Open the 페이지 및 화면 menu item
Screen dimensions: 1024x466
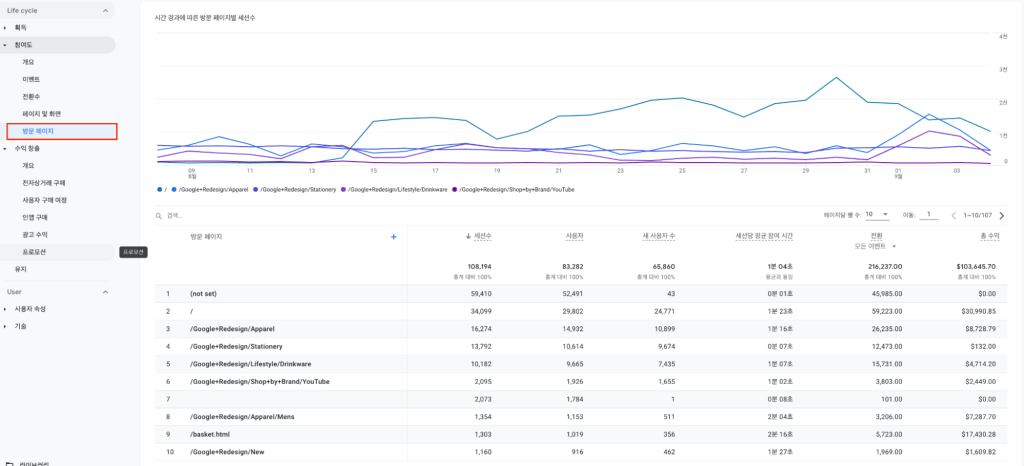[41, 114]
